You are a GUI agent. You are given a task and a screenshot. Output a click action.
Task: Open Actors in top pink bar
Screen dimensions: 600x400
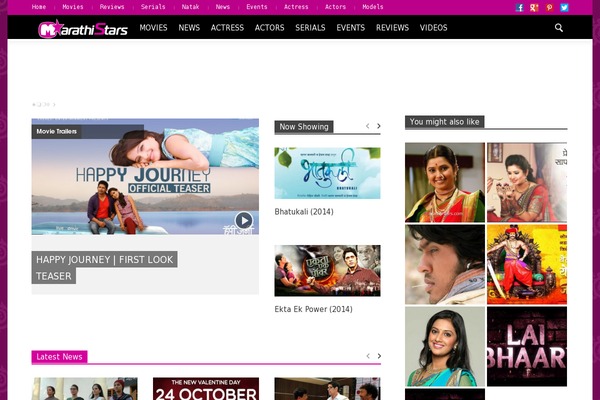pos(335,7)
